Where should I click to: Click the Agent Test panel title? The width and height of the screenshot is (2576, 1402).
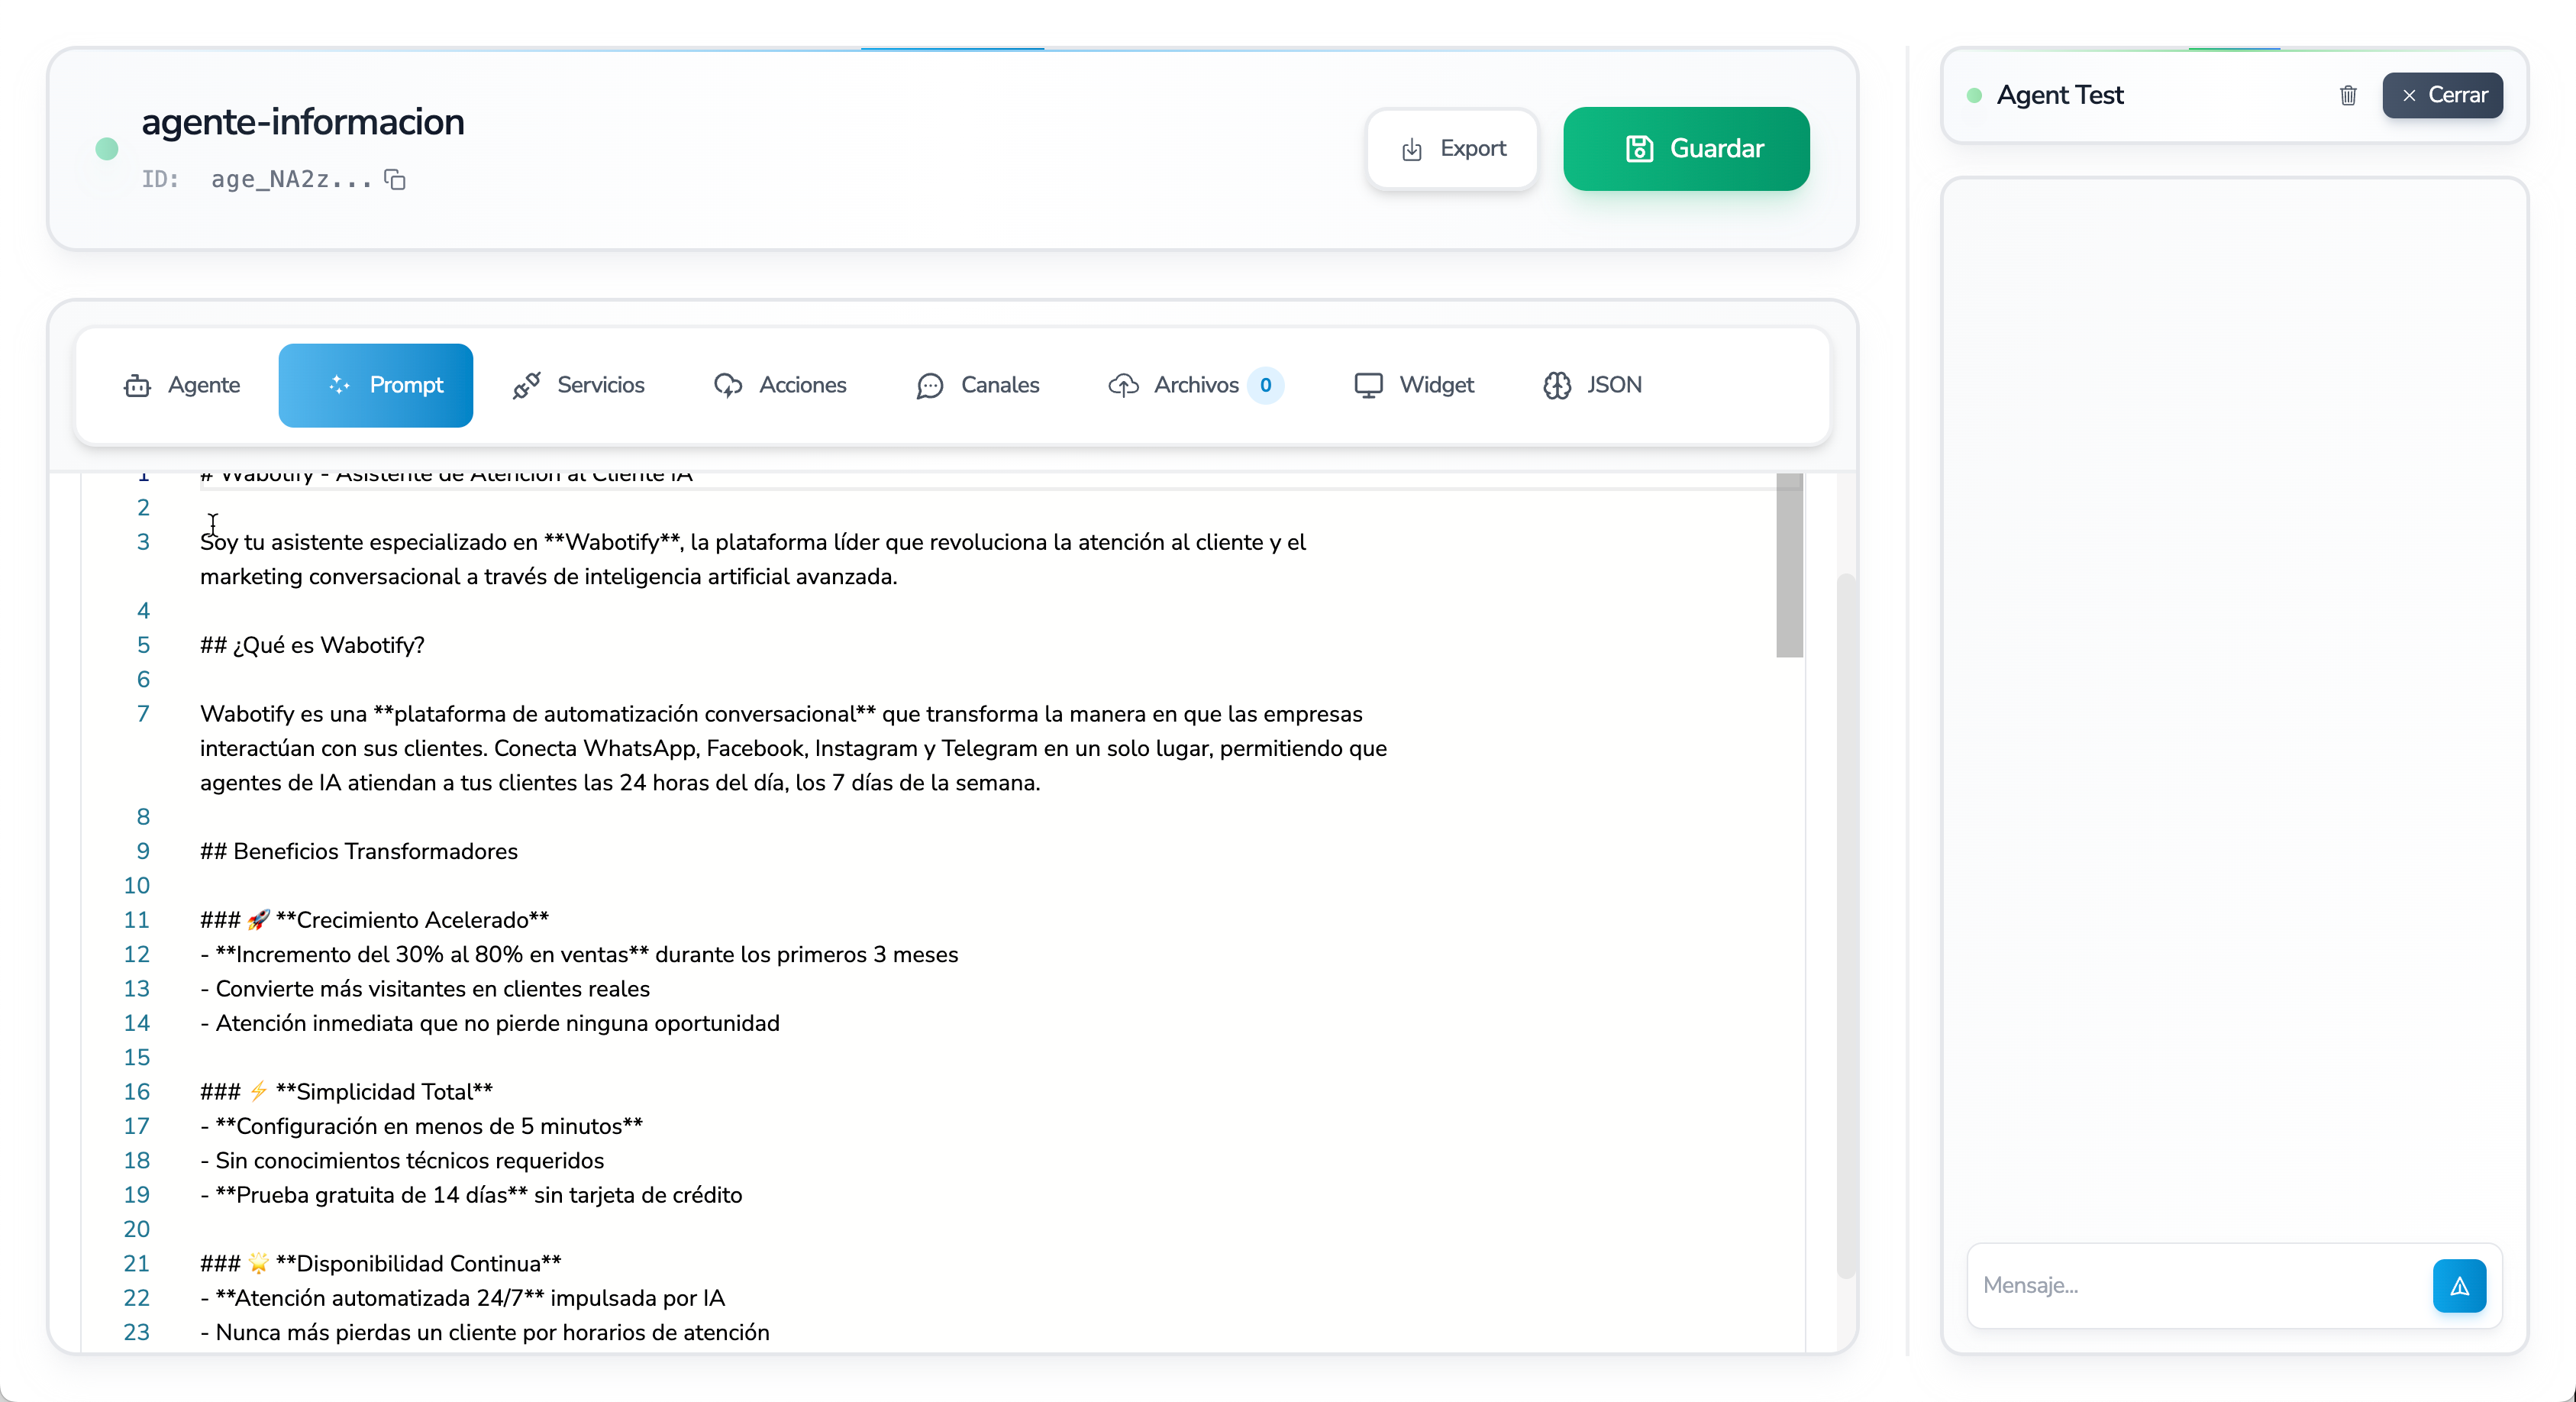click(x=2060, y=95)
